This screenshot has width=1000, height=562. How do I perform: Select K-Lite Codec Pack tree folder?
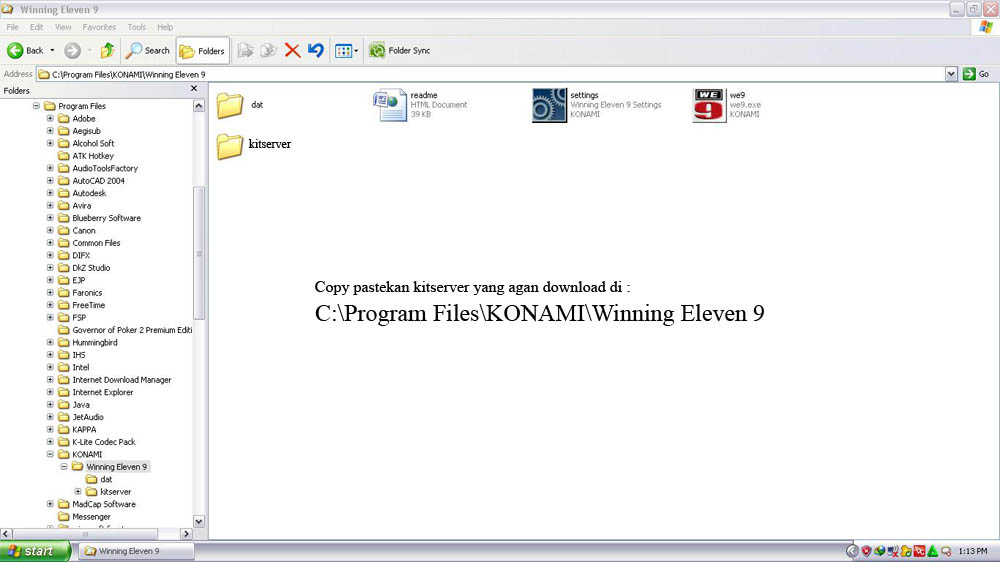(103, 441)
